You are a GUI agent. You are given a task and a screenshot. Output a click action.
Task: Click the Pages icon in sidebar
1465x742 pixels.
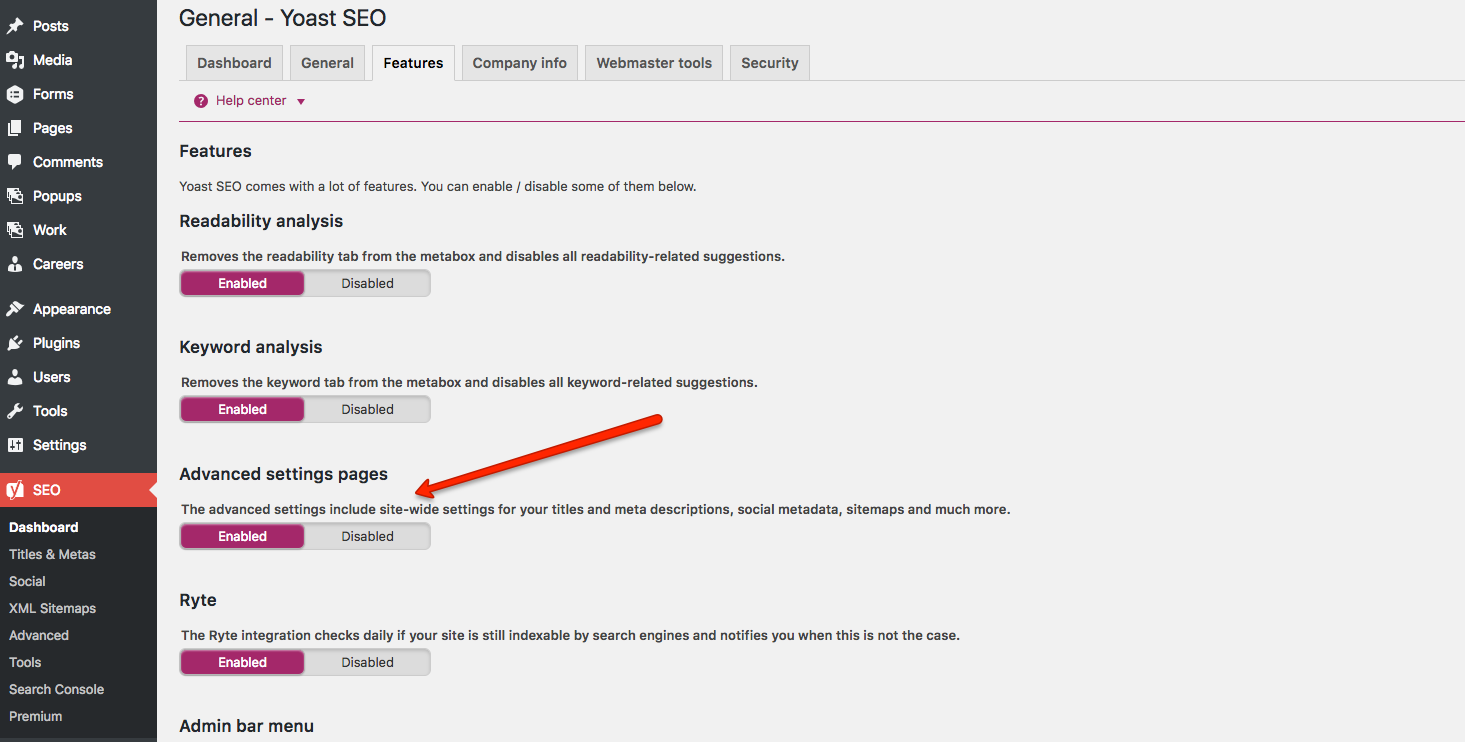click(x=15, y=128)
